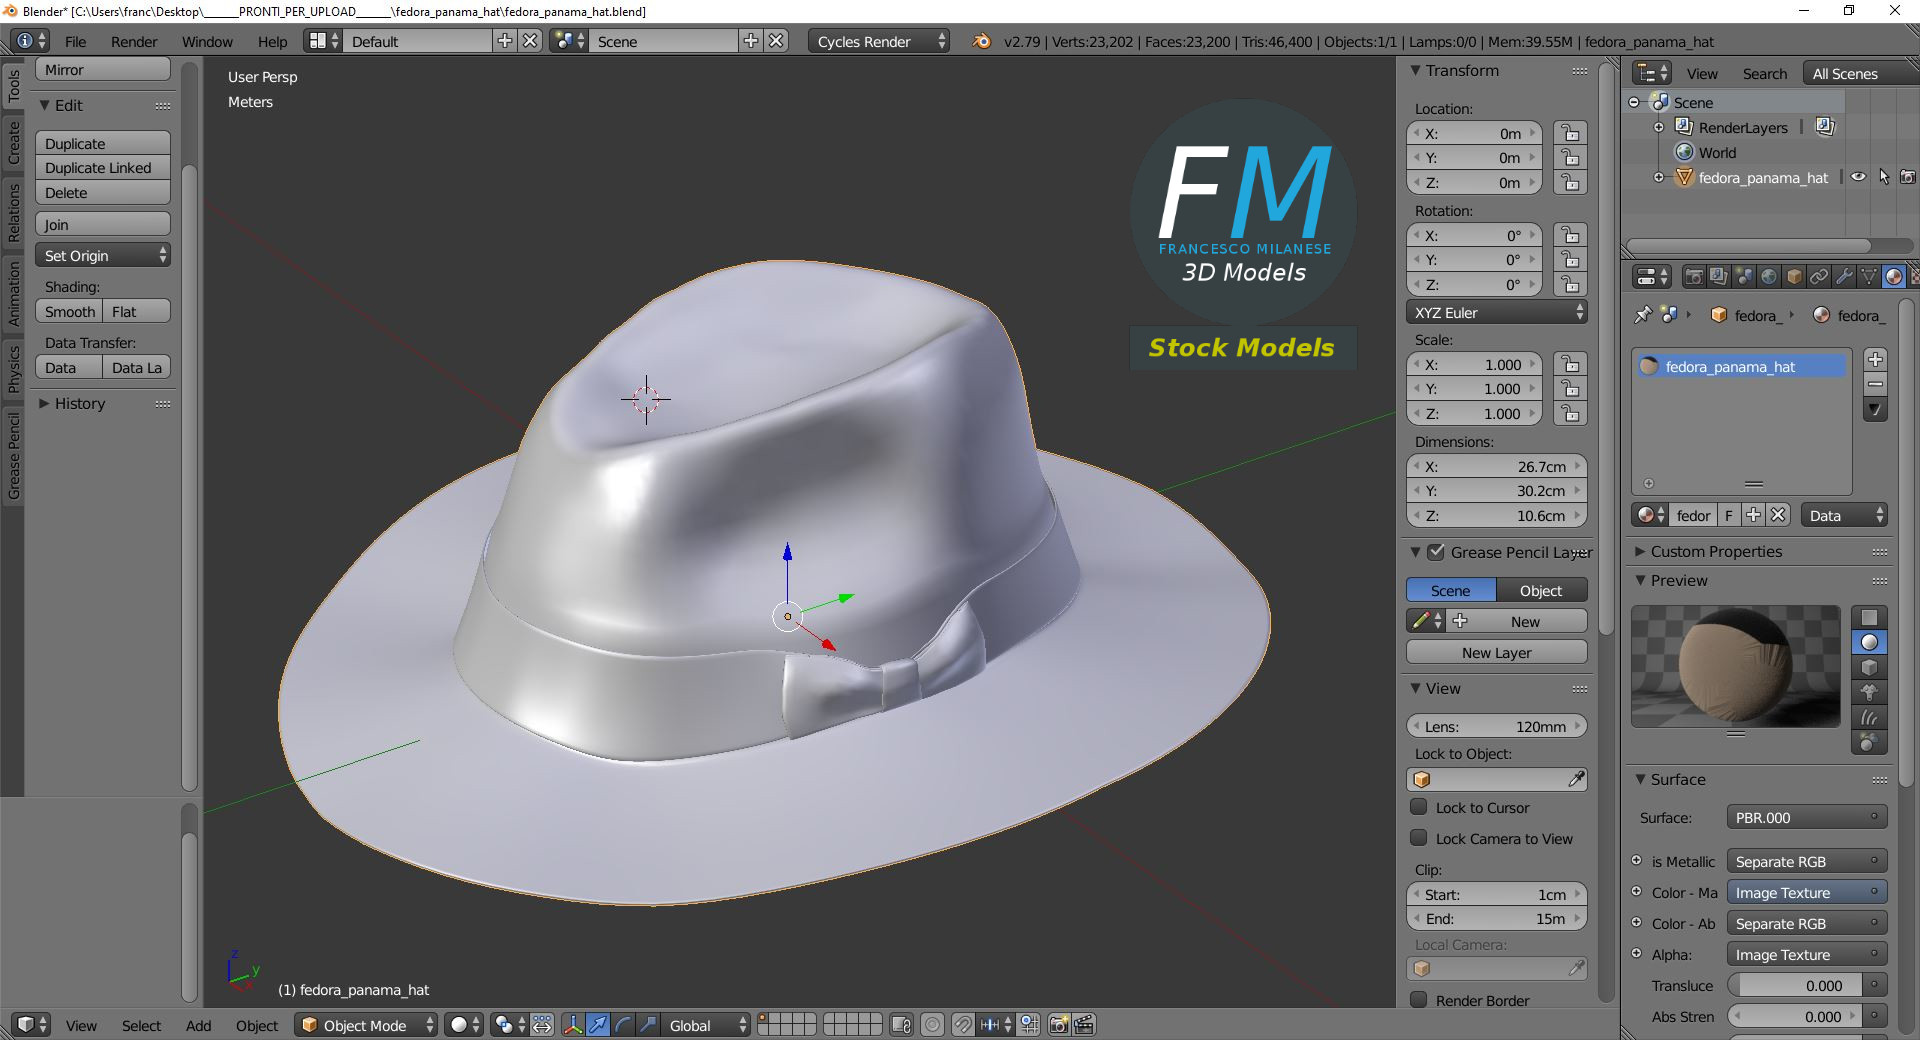Open Constraints properties tab (chain icon)
1920x1040 pixels.
point(1819,277)
